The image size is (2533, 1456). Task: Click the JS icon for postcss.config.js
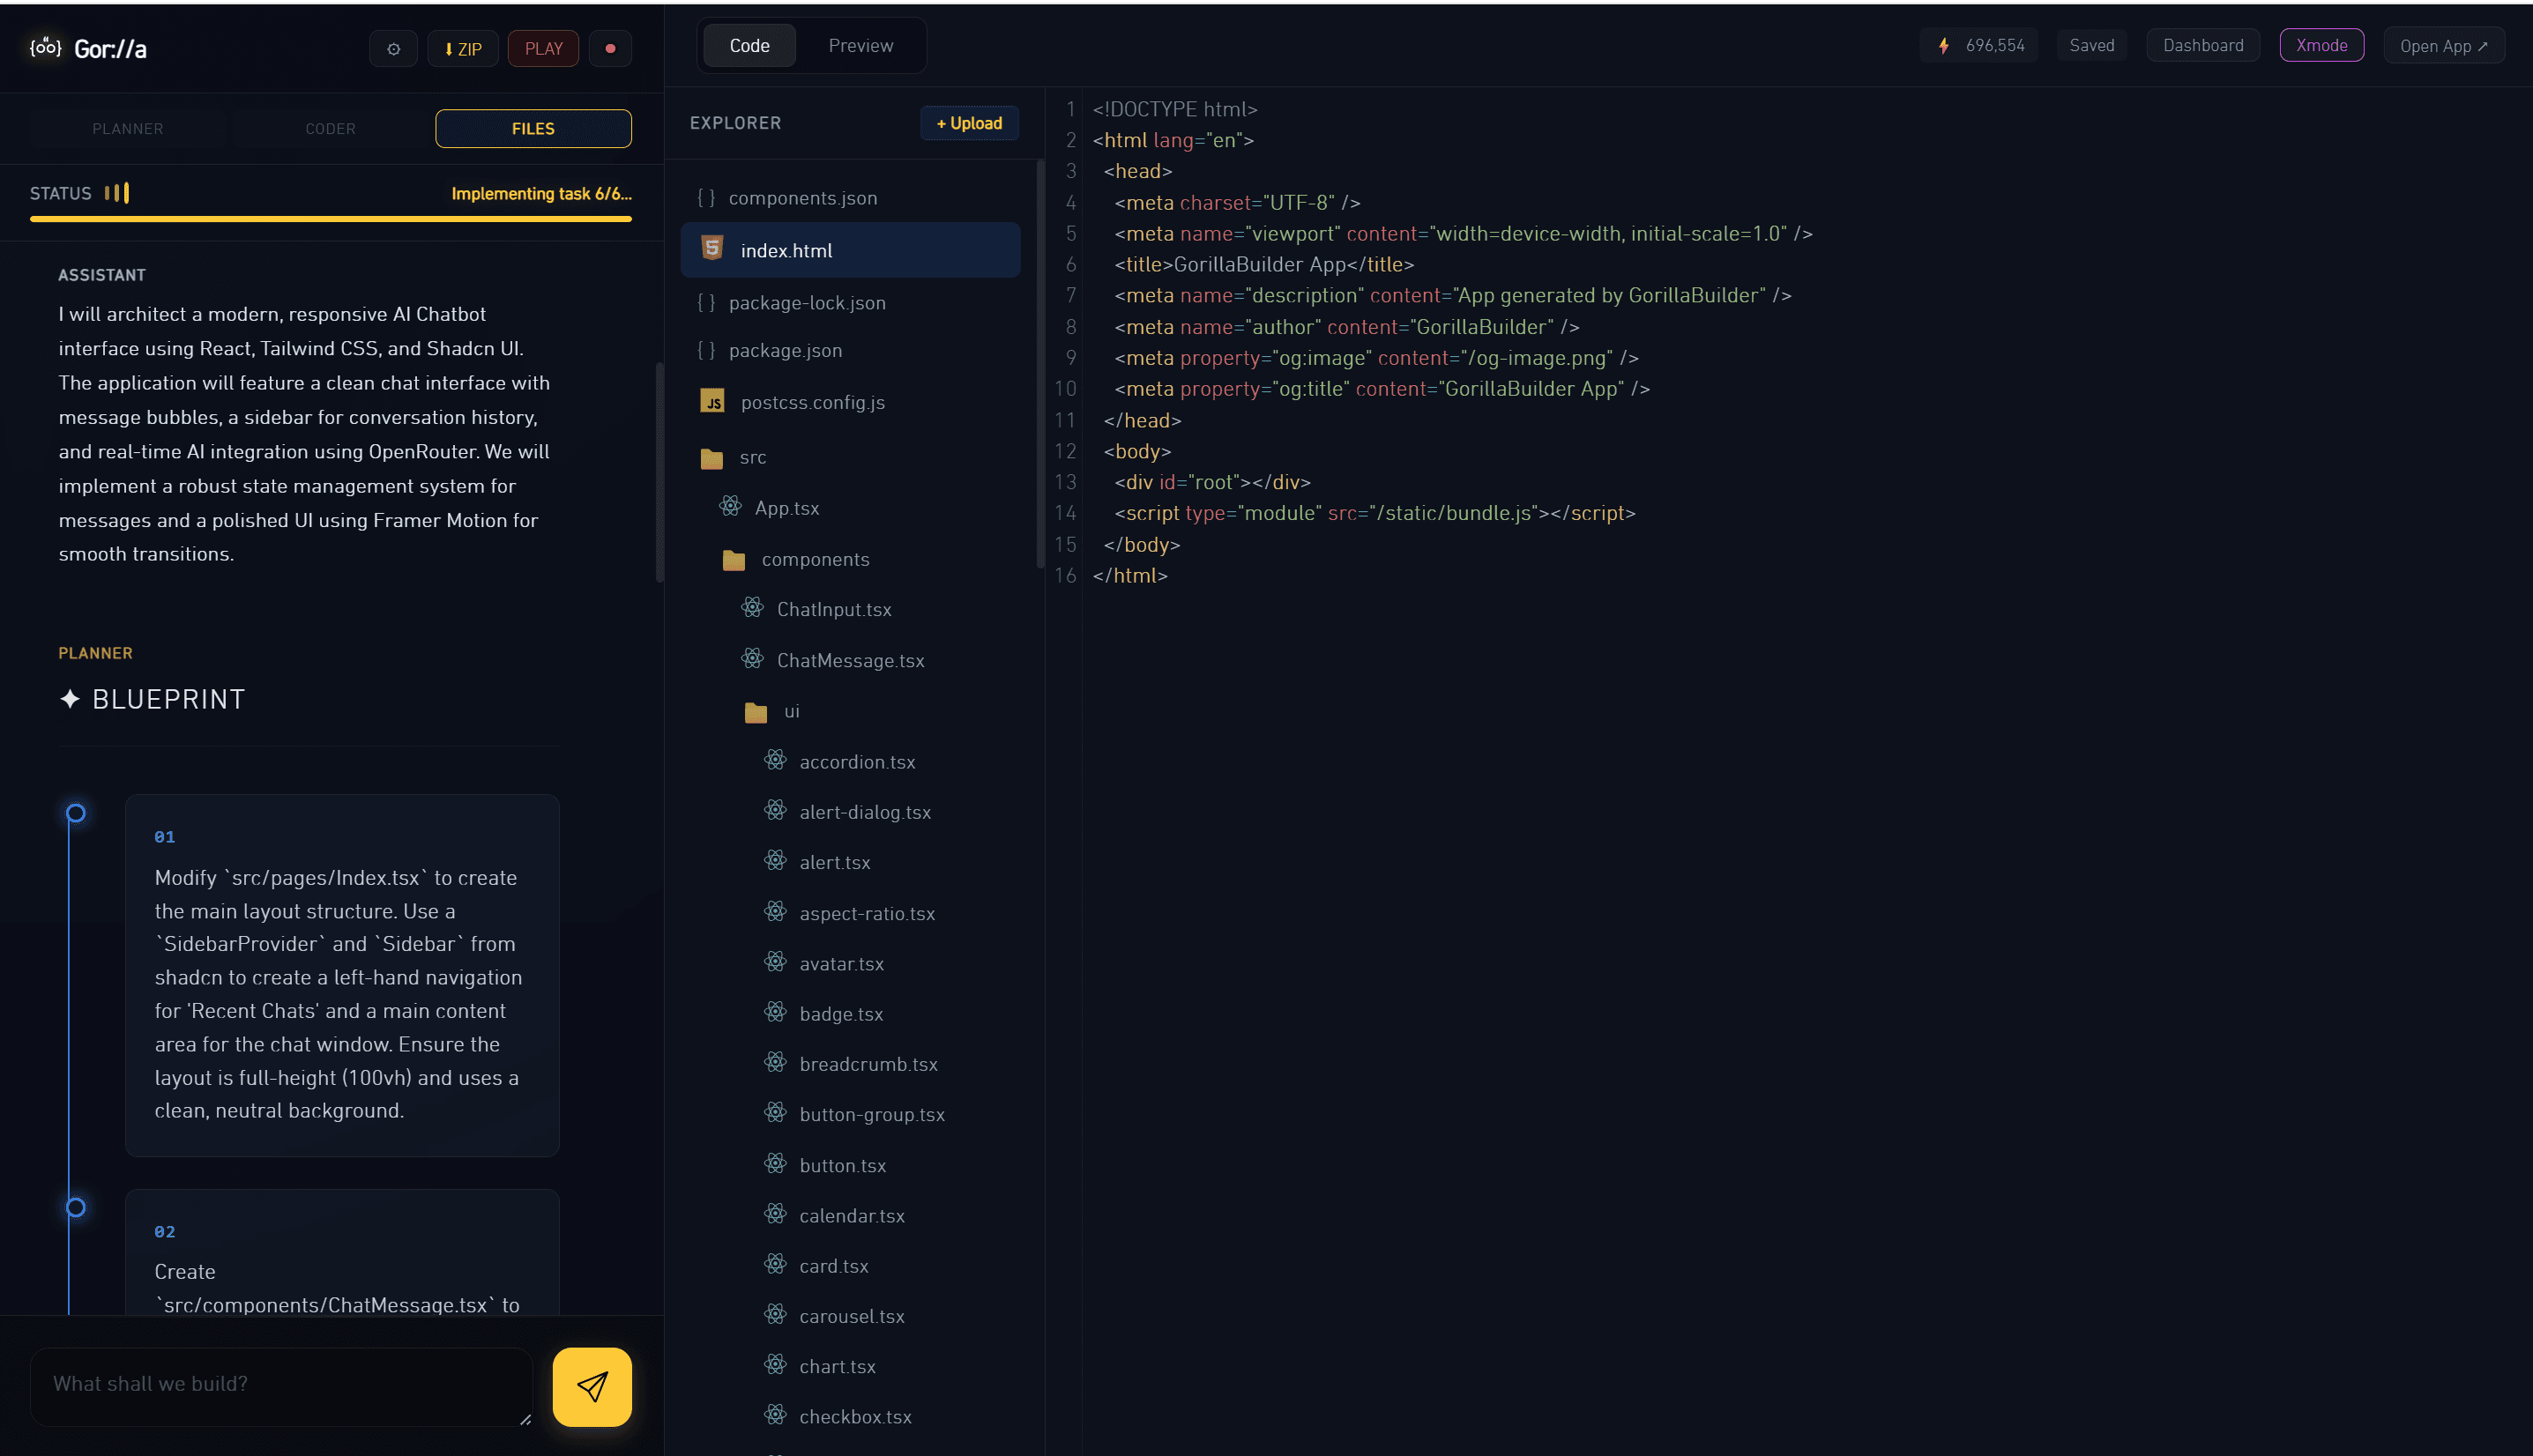pos(712,402)
